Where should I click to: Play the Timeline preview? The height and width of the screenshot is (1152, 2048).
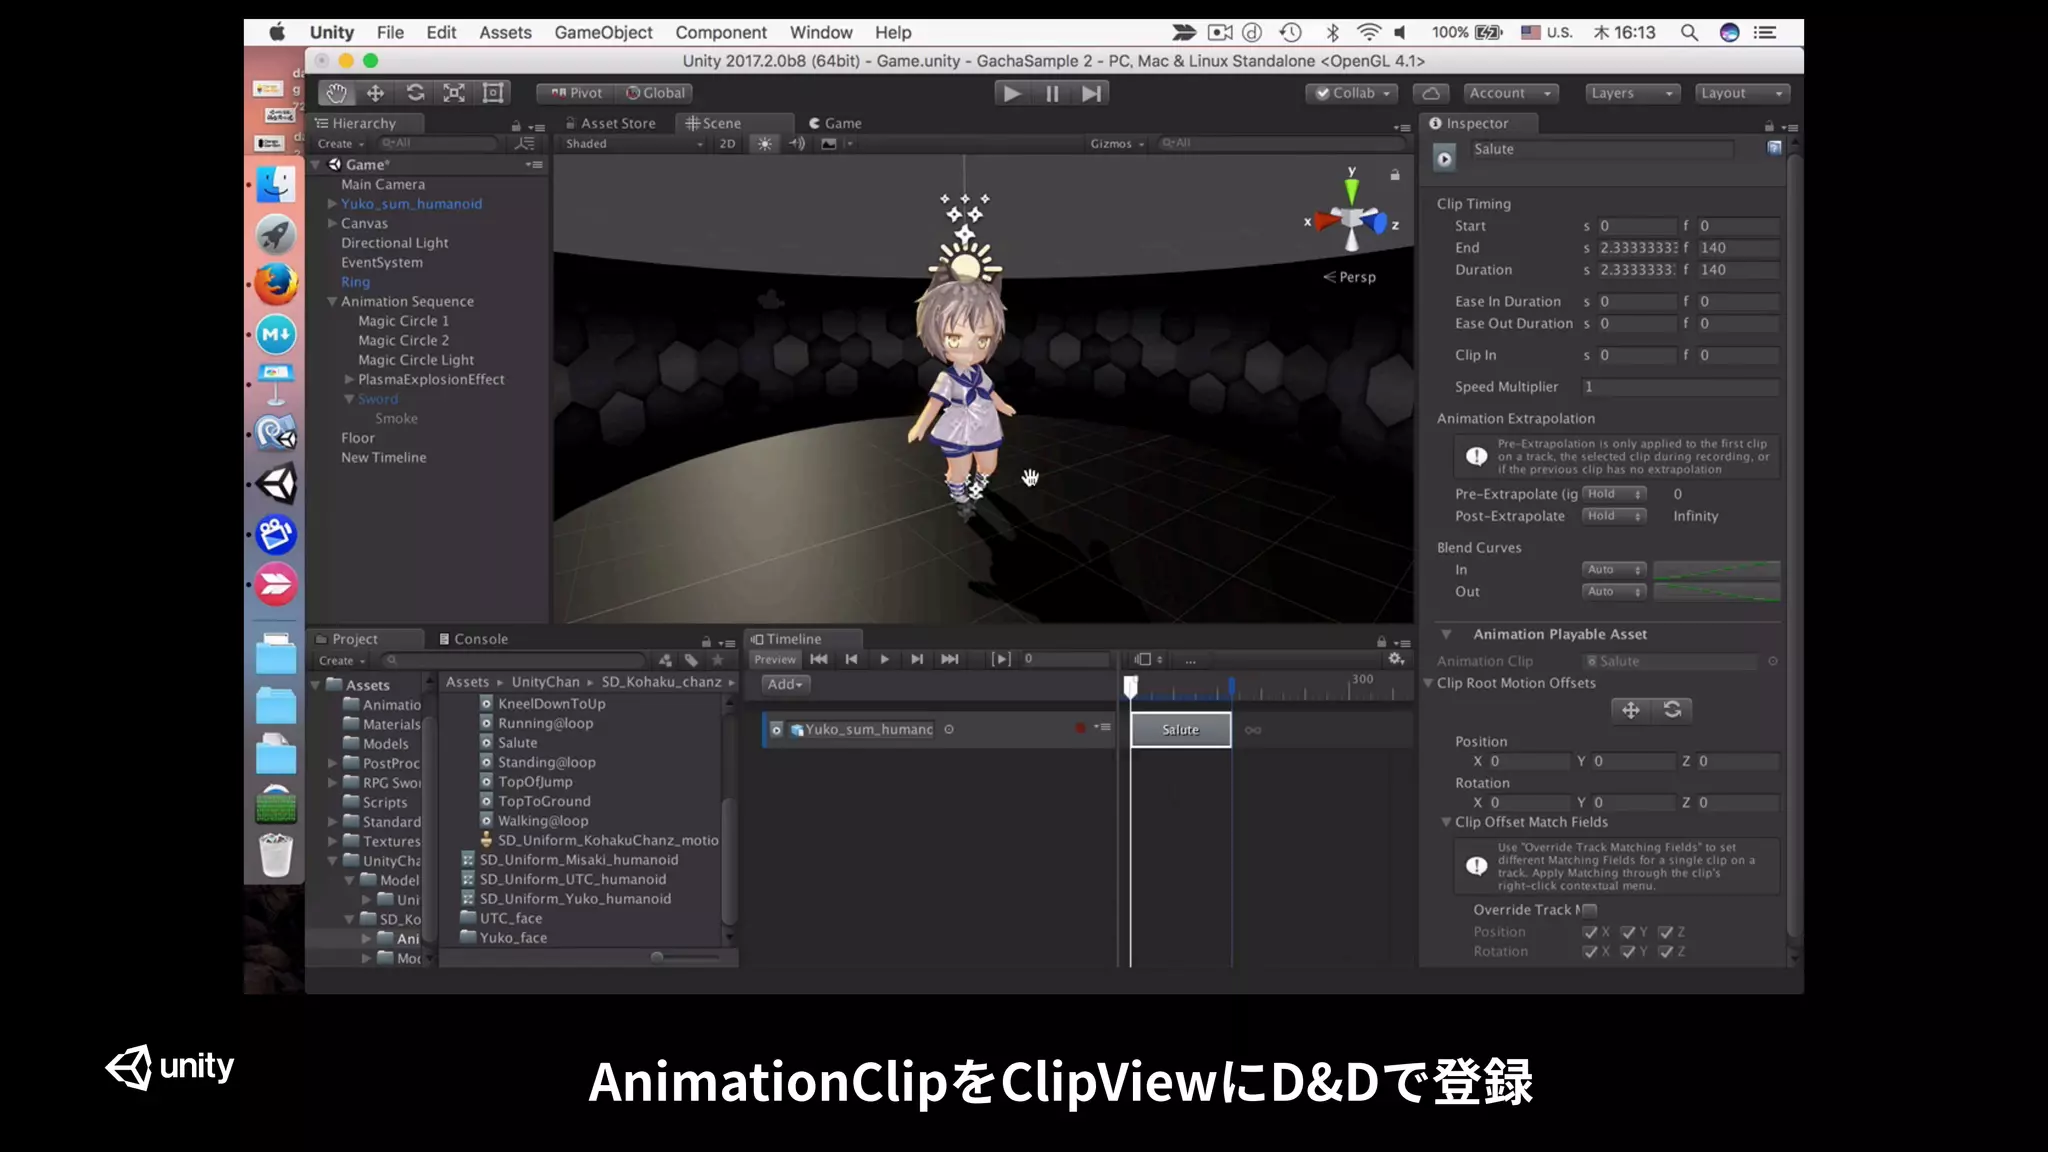(884, 659)
